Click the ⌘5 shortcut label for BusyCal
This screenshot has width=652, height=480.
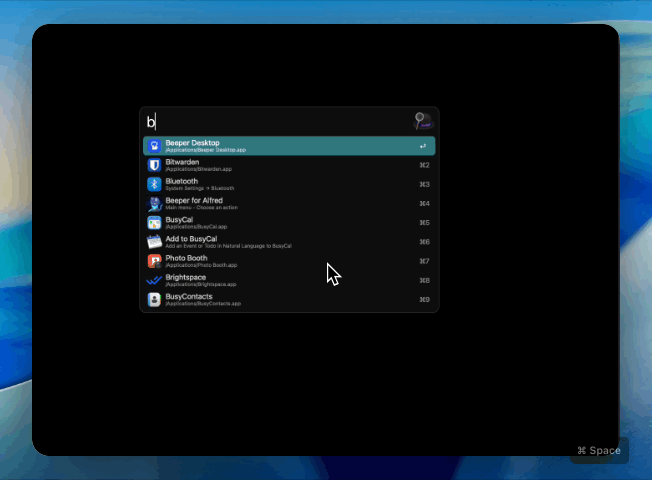pyautogui.click(x=424, y=223)
